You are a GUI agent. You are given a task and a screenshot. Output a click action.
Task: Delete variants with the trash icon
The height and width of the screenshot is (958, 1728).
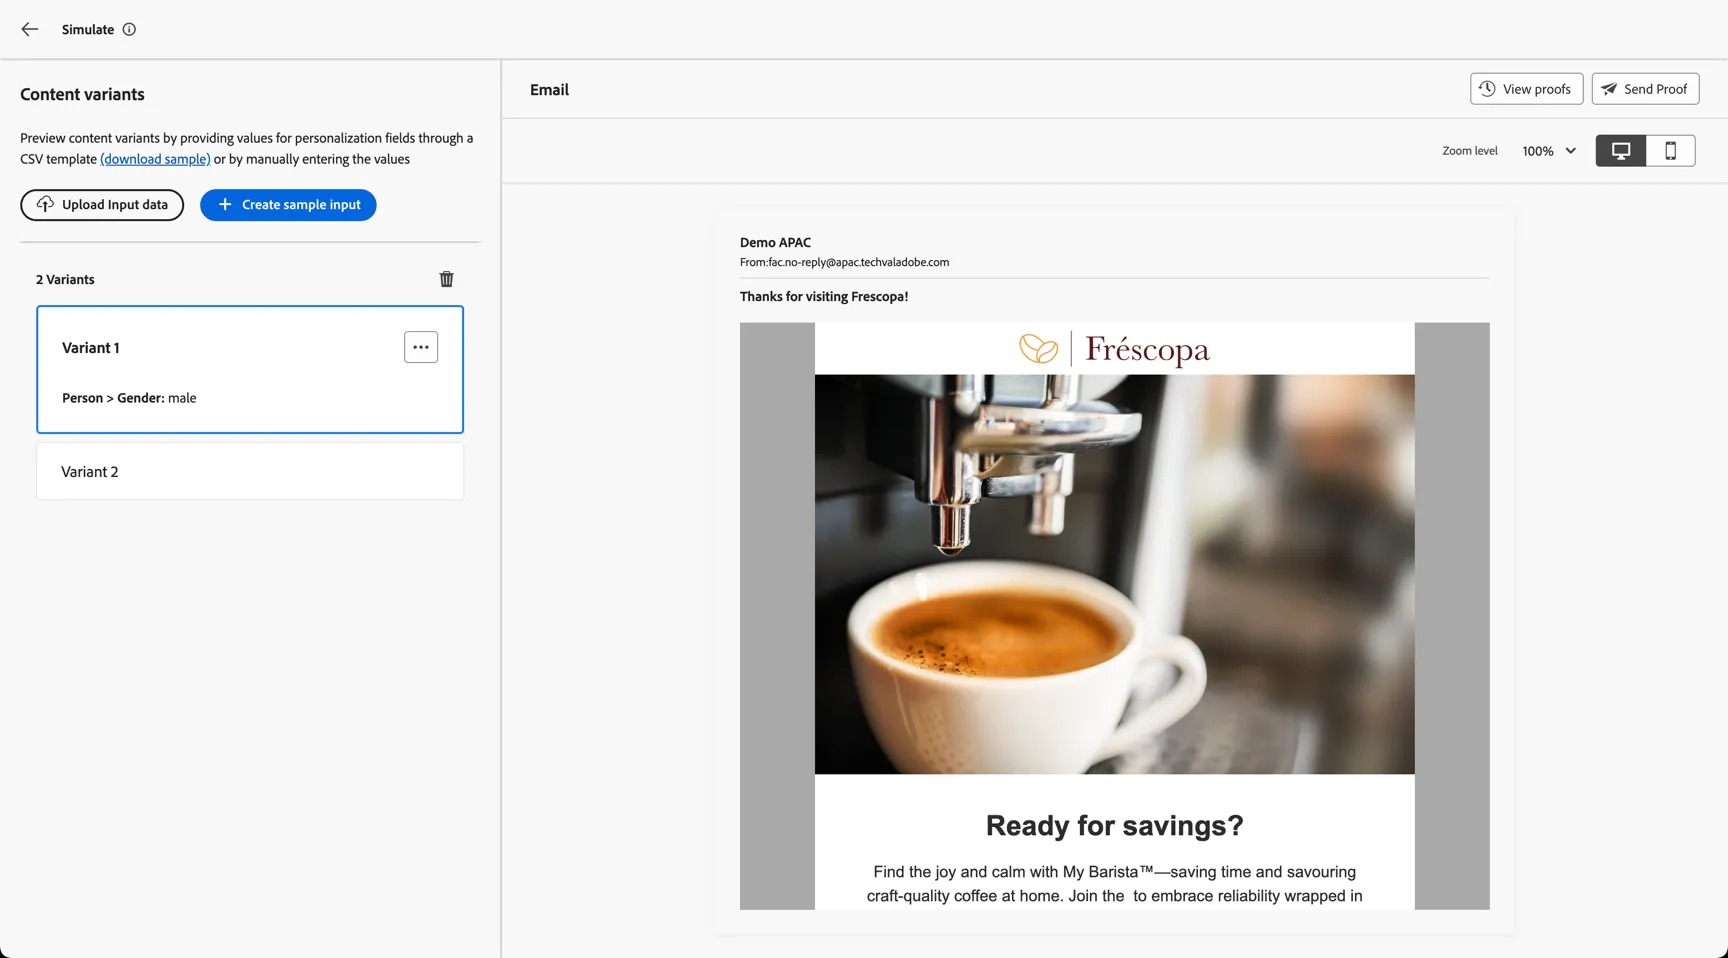[x=447, y=279]
